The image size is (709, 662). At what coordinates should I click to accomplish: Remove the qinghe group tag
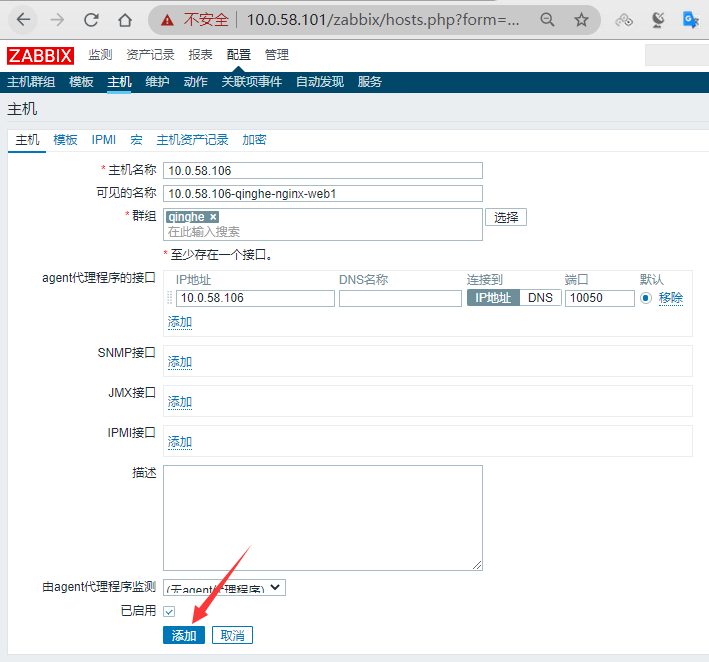click(213, 217)
